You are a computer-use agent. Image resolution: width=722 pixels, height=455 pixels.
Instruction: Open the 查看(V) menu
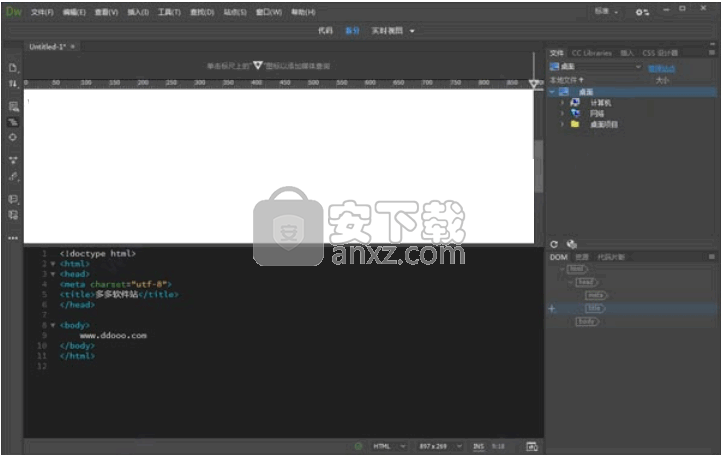coord(106,12)
